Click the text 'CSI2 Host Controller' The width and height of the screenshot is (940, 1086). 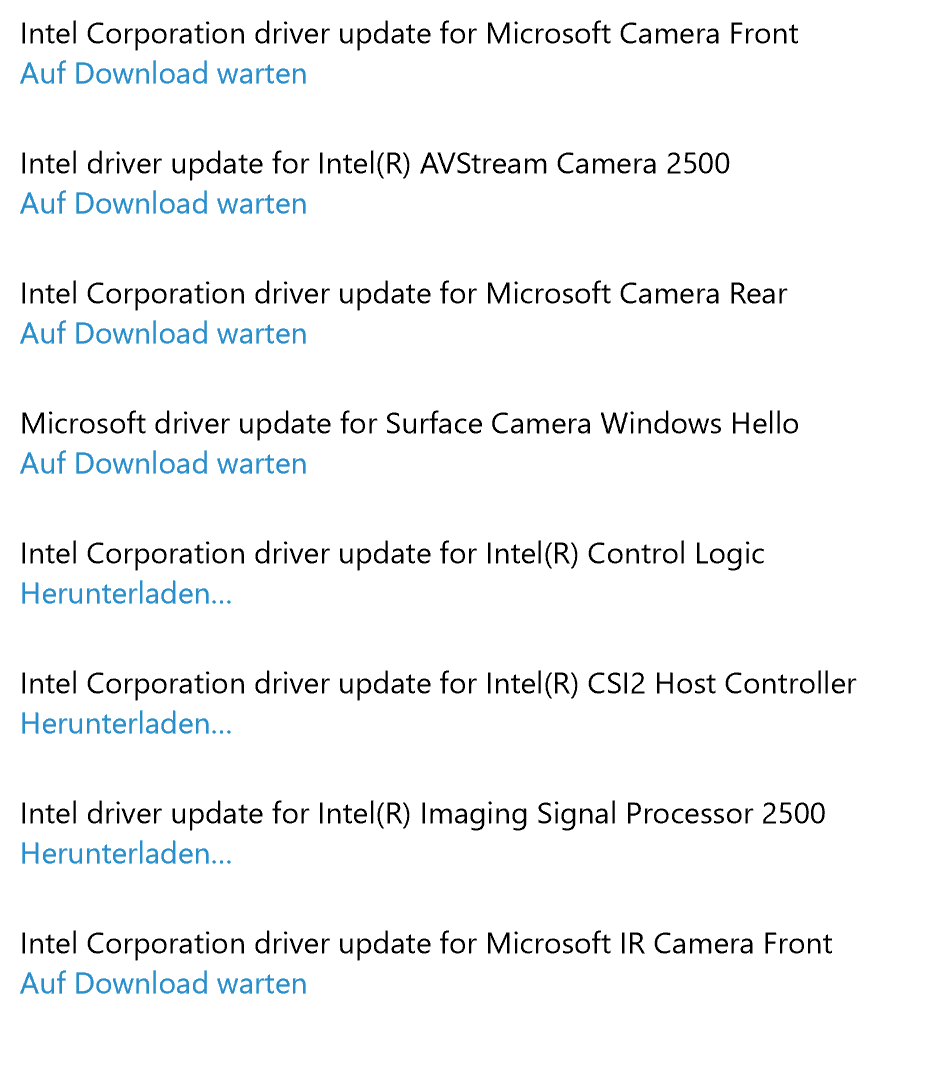(x=722, y=684)
